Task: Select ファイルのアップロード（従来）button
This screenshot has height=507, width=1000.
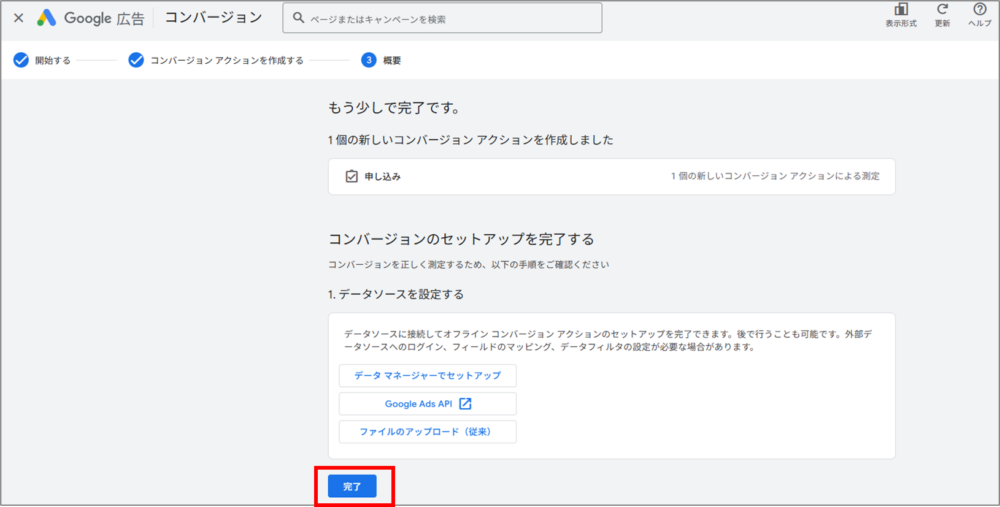Action: click(427, 432)
